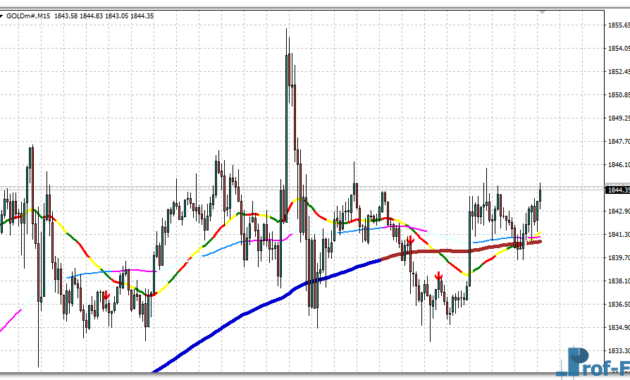Select the thick brown moving average line
Screen dimensions: 630x380
coord(462,251)
